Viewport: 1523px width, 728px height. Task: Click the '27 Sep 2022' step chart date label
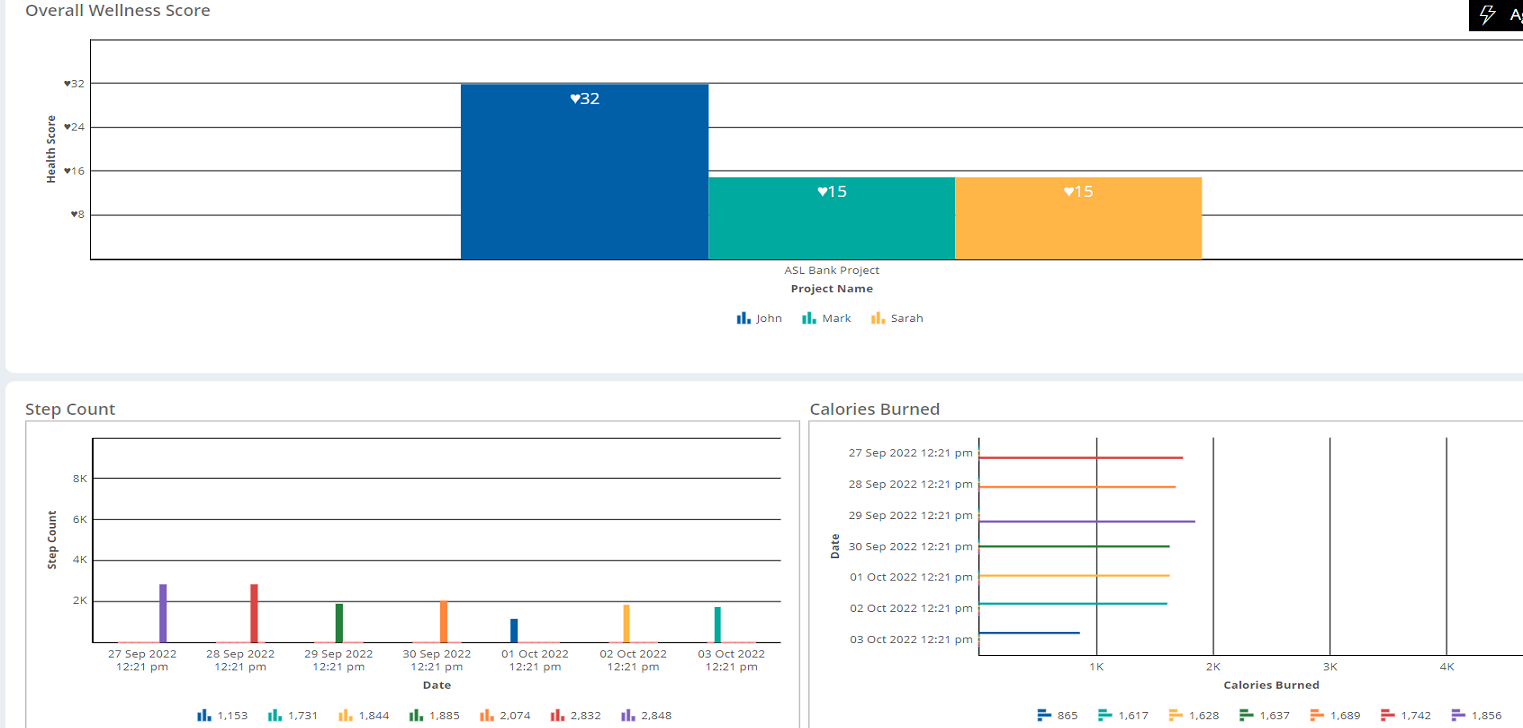(142, 654)
